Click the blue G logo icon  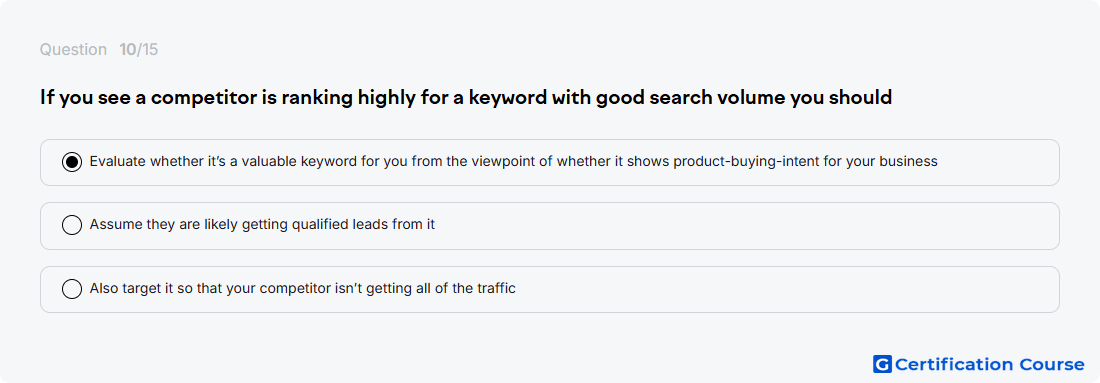click(882, 364)
